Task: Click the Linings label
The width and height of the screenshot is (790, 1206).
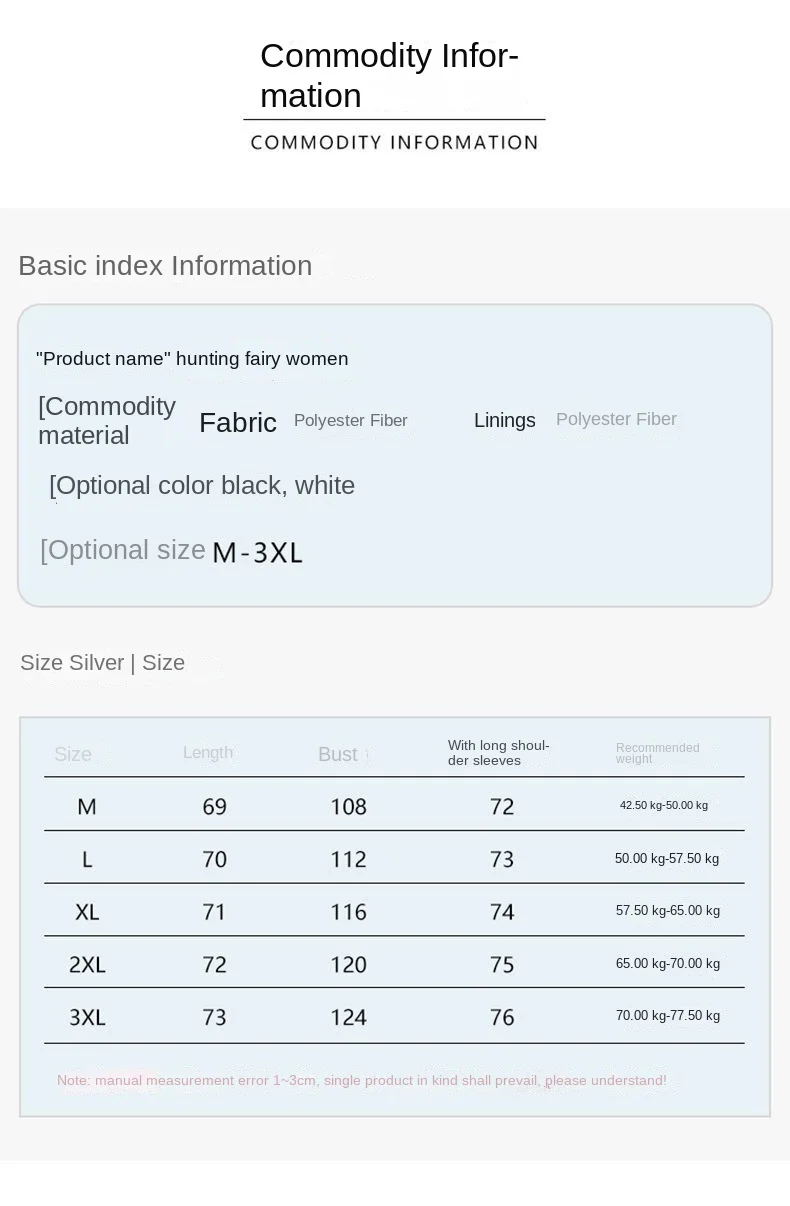Action: click(505, 420)
